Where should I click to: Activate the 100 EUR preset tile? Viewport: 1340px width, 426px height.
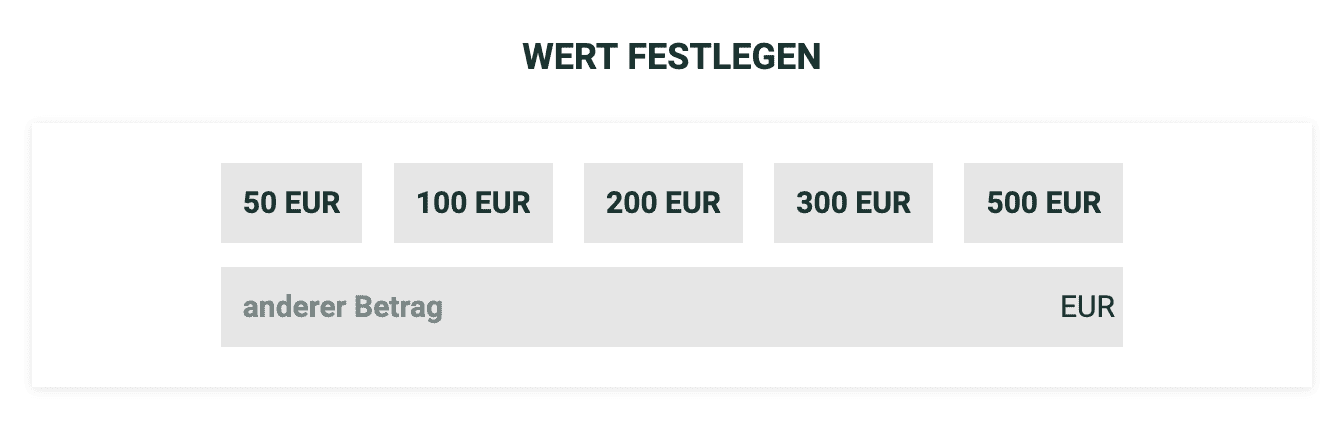(473, 203)
